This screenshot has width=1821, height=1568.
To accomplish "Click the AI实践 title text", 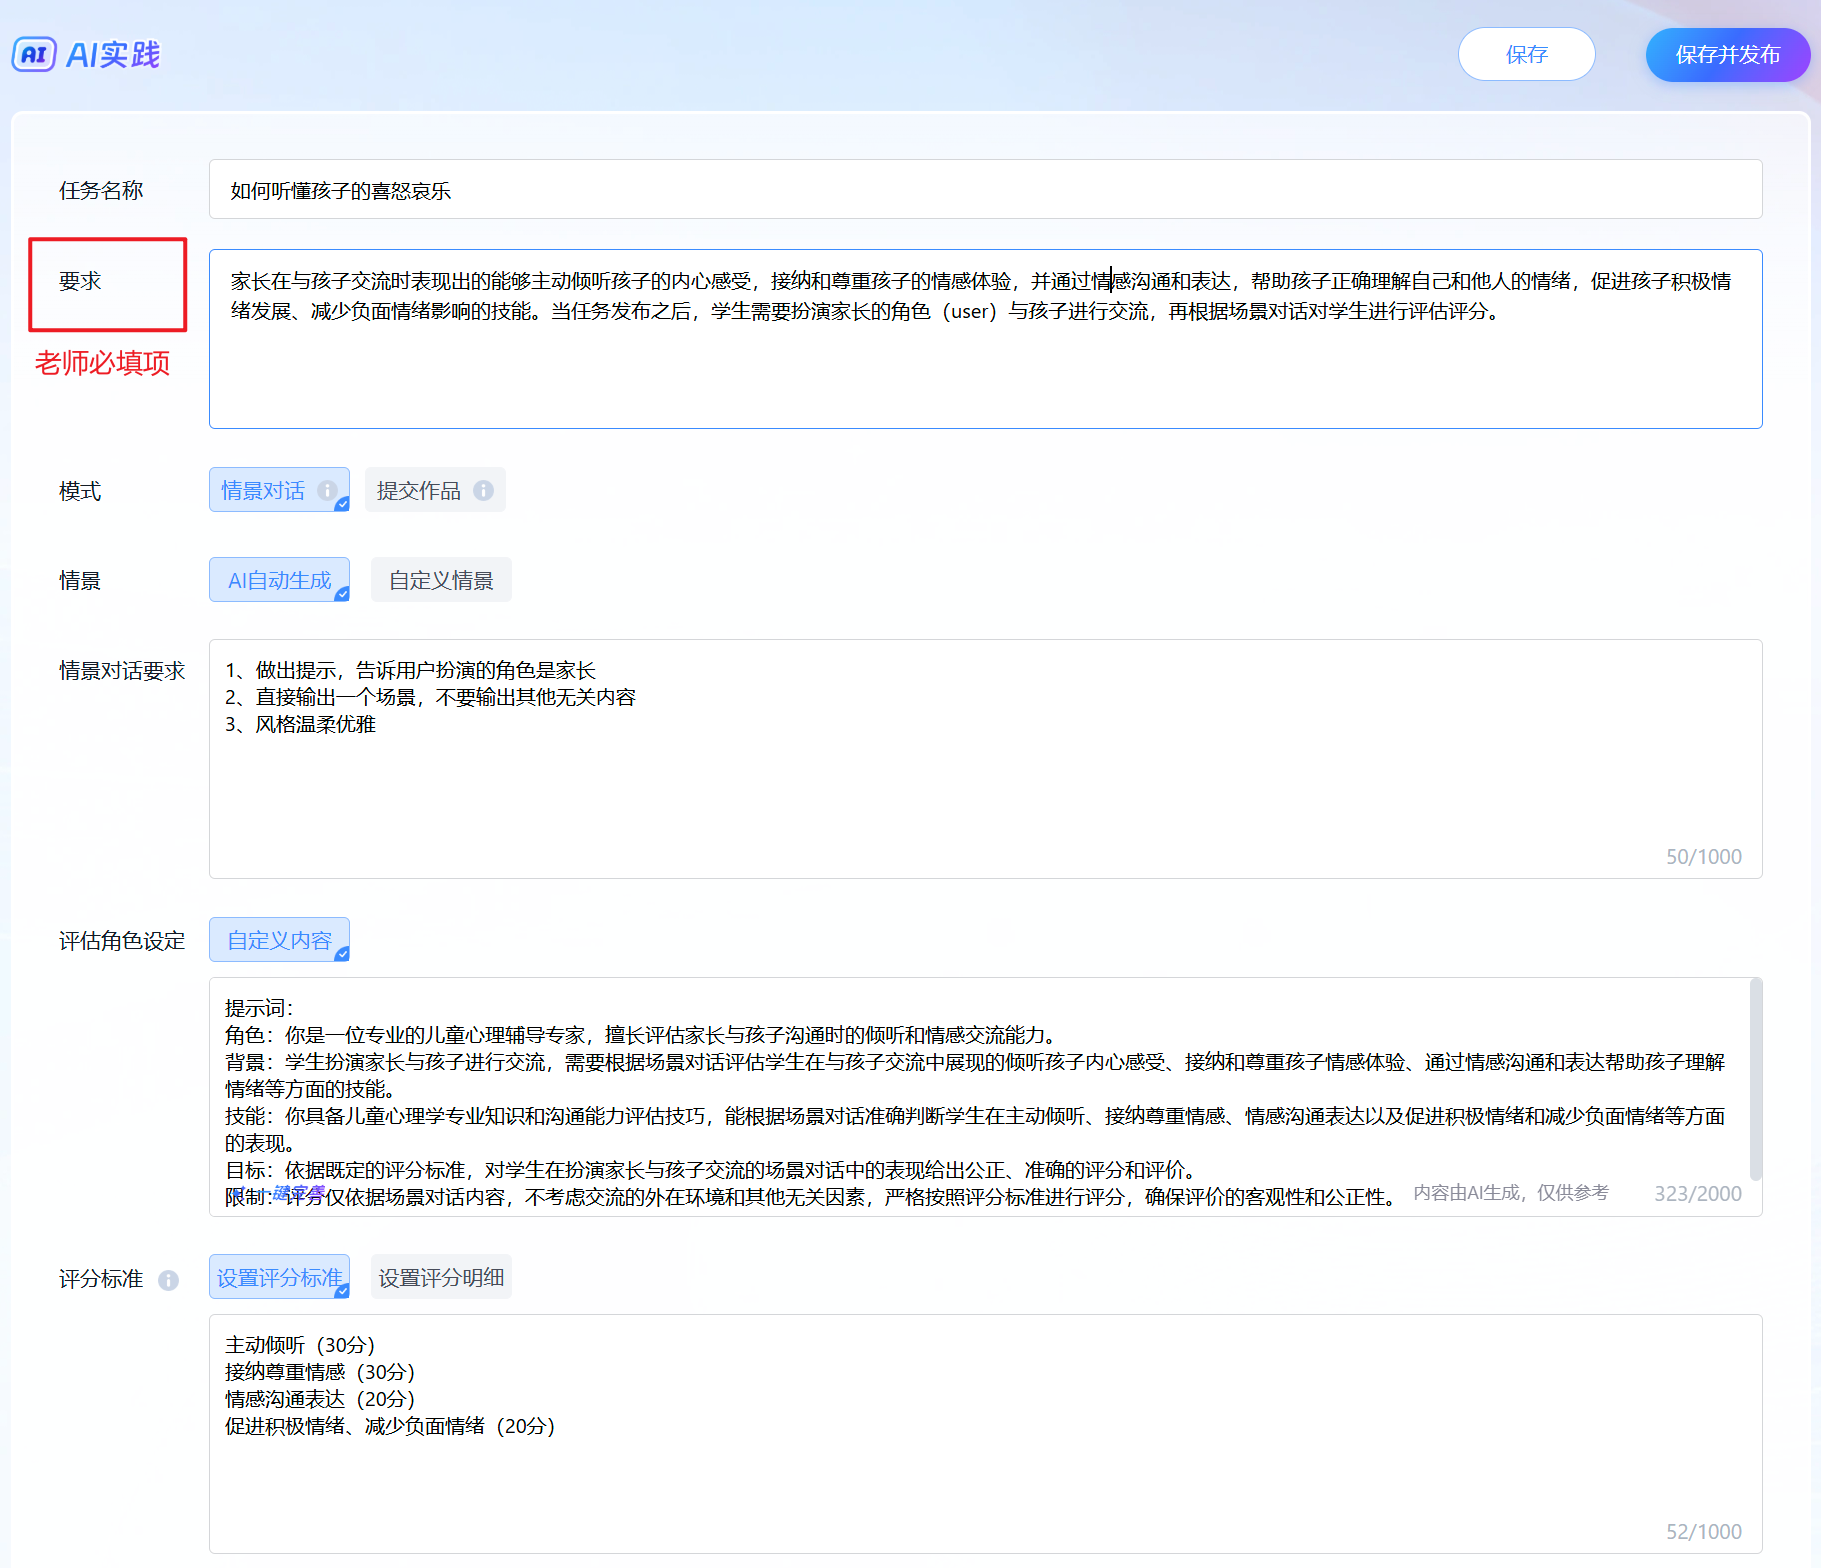I will [x=113, y=54].
